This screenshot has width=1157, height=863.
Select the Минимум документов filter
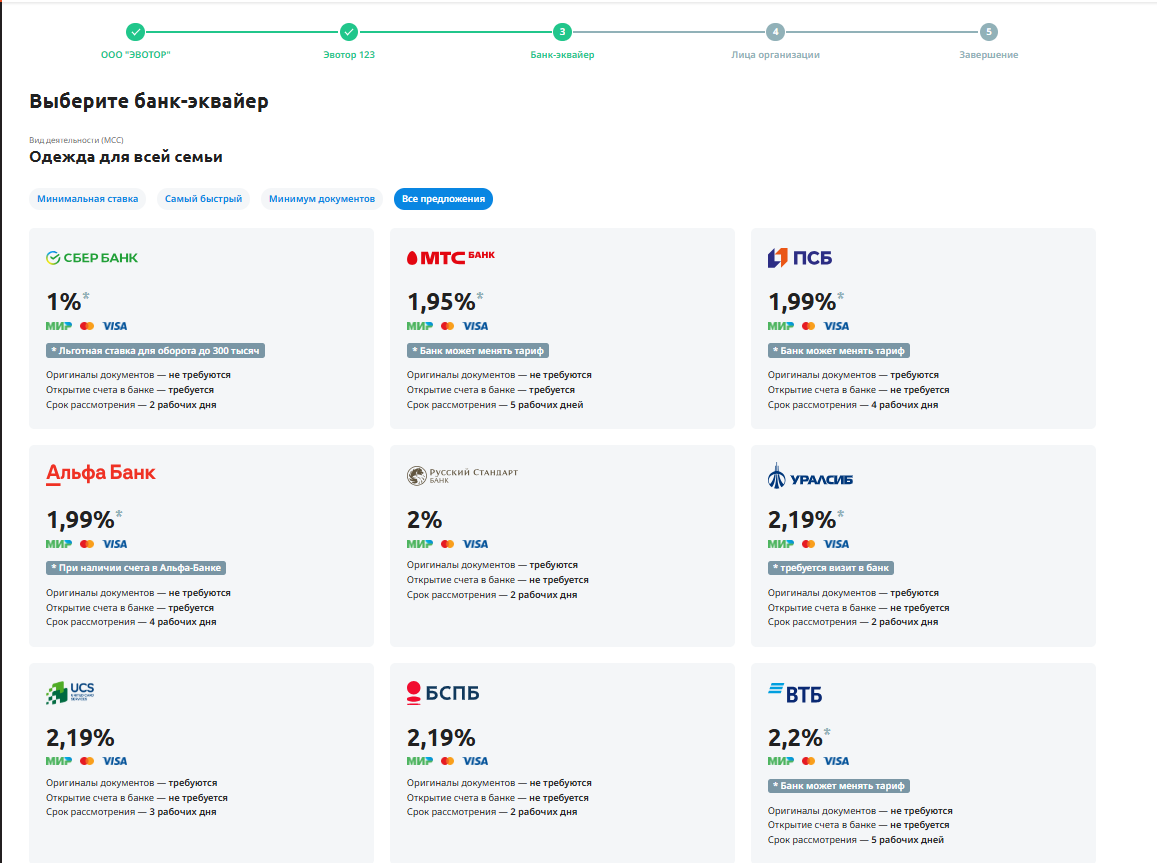(x=322, y=199)
